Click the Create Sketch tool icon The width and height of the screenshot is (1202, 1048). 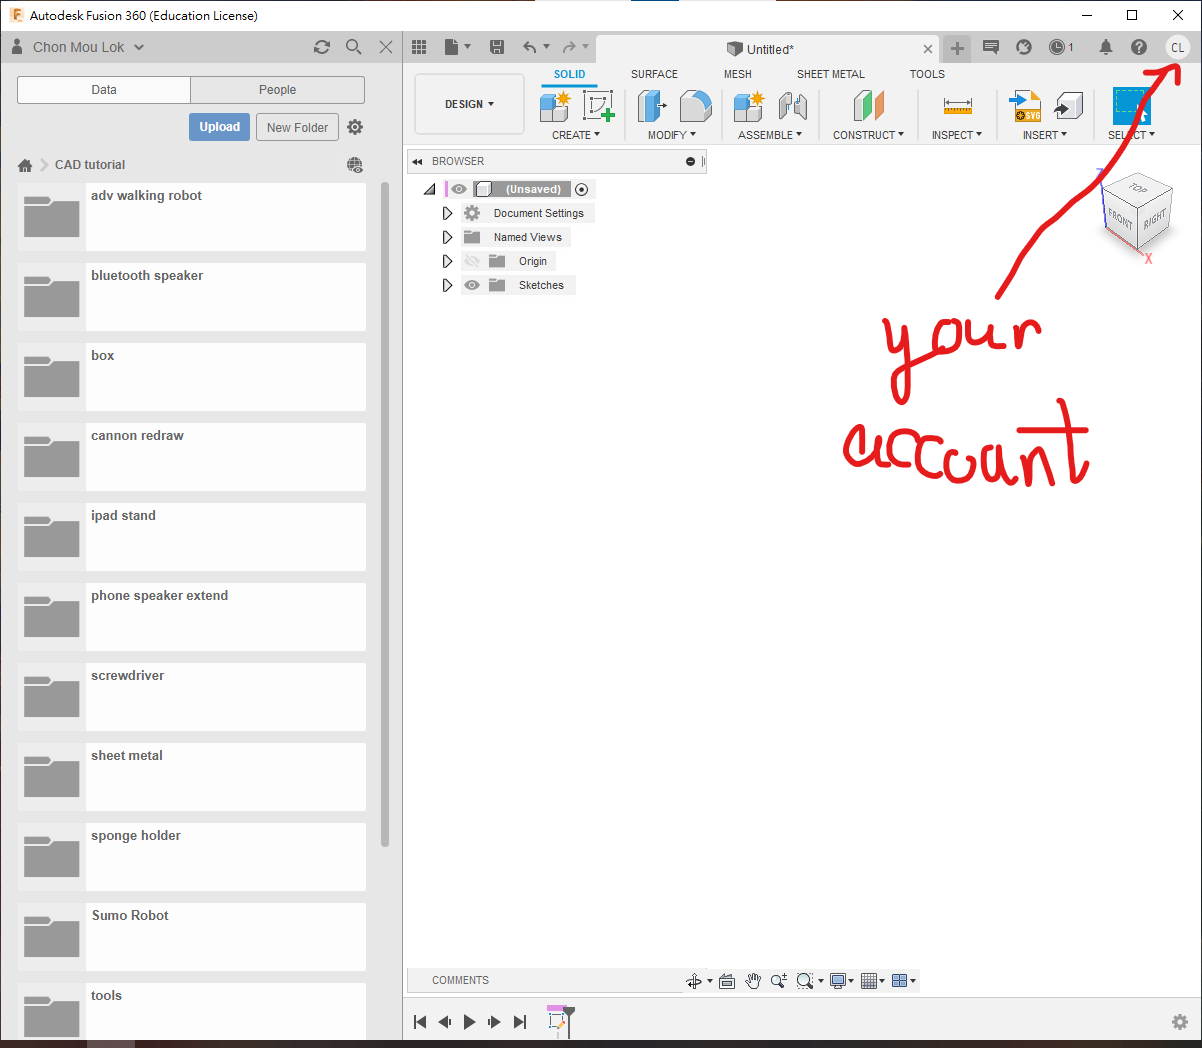pos(598,106)
